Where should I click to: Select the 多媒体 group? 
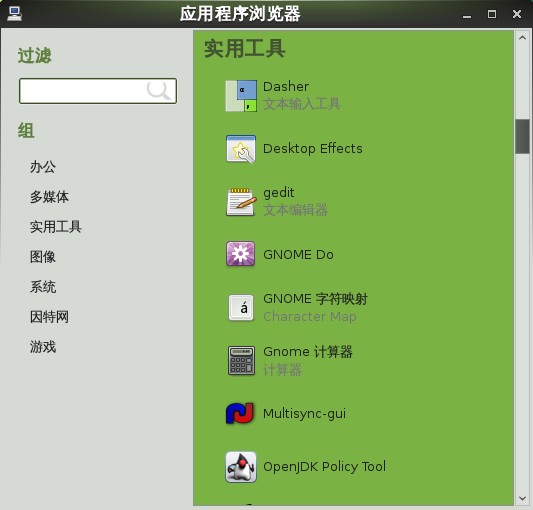(x=49, y=197)
